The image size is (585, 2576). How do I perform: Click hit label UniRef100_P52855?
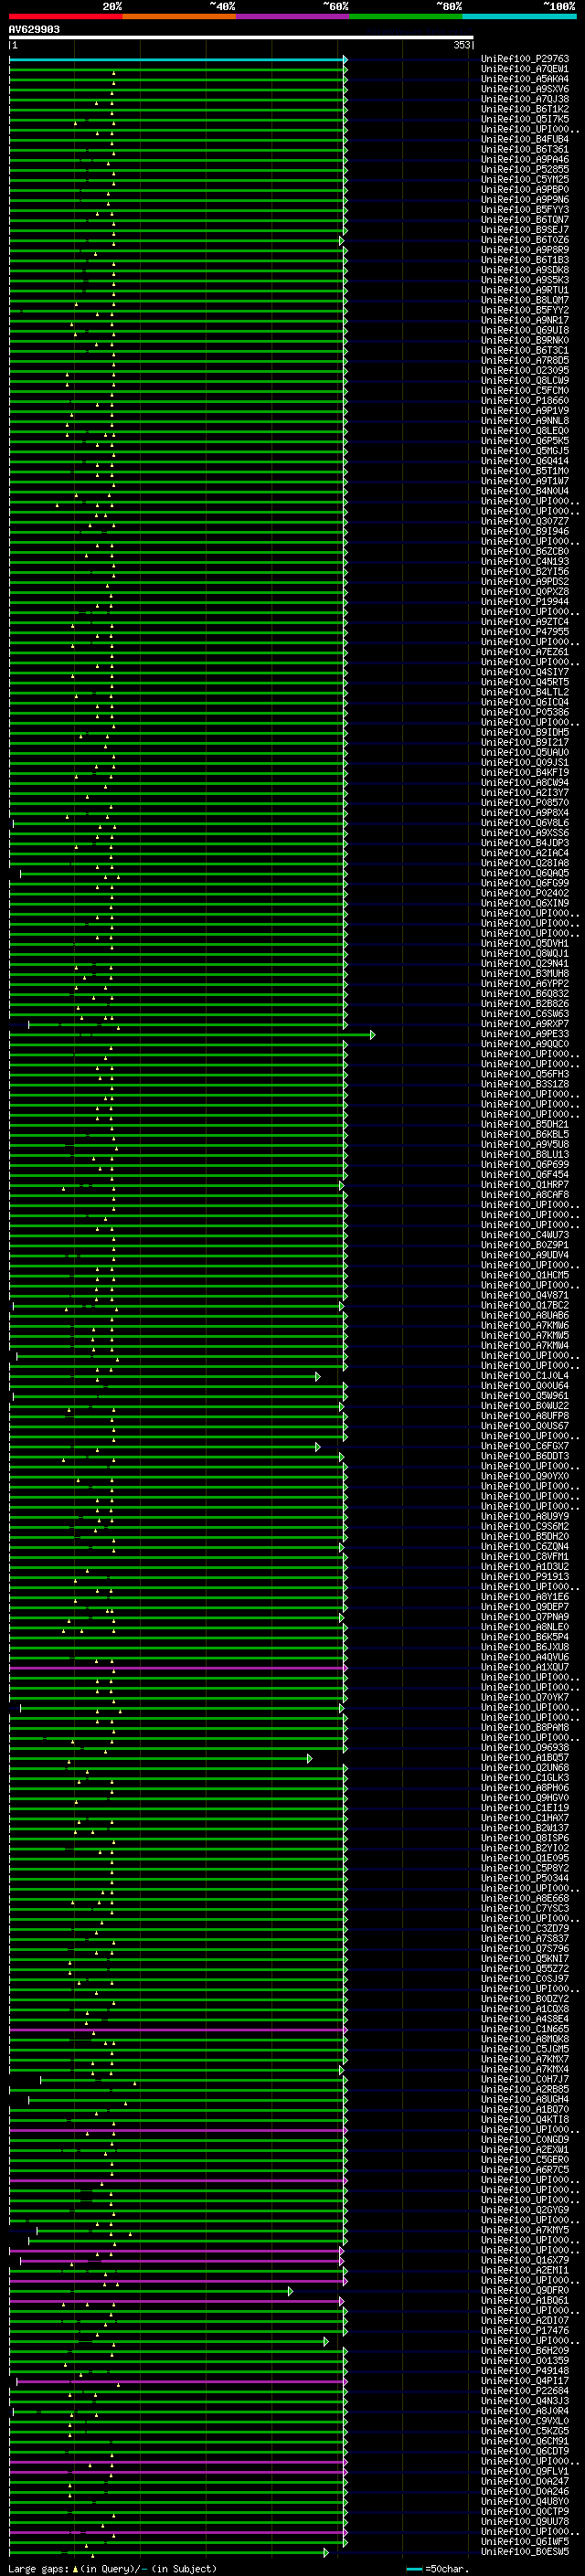point(525,170)
